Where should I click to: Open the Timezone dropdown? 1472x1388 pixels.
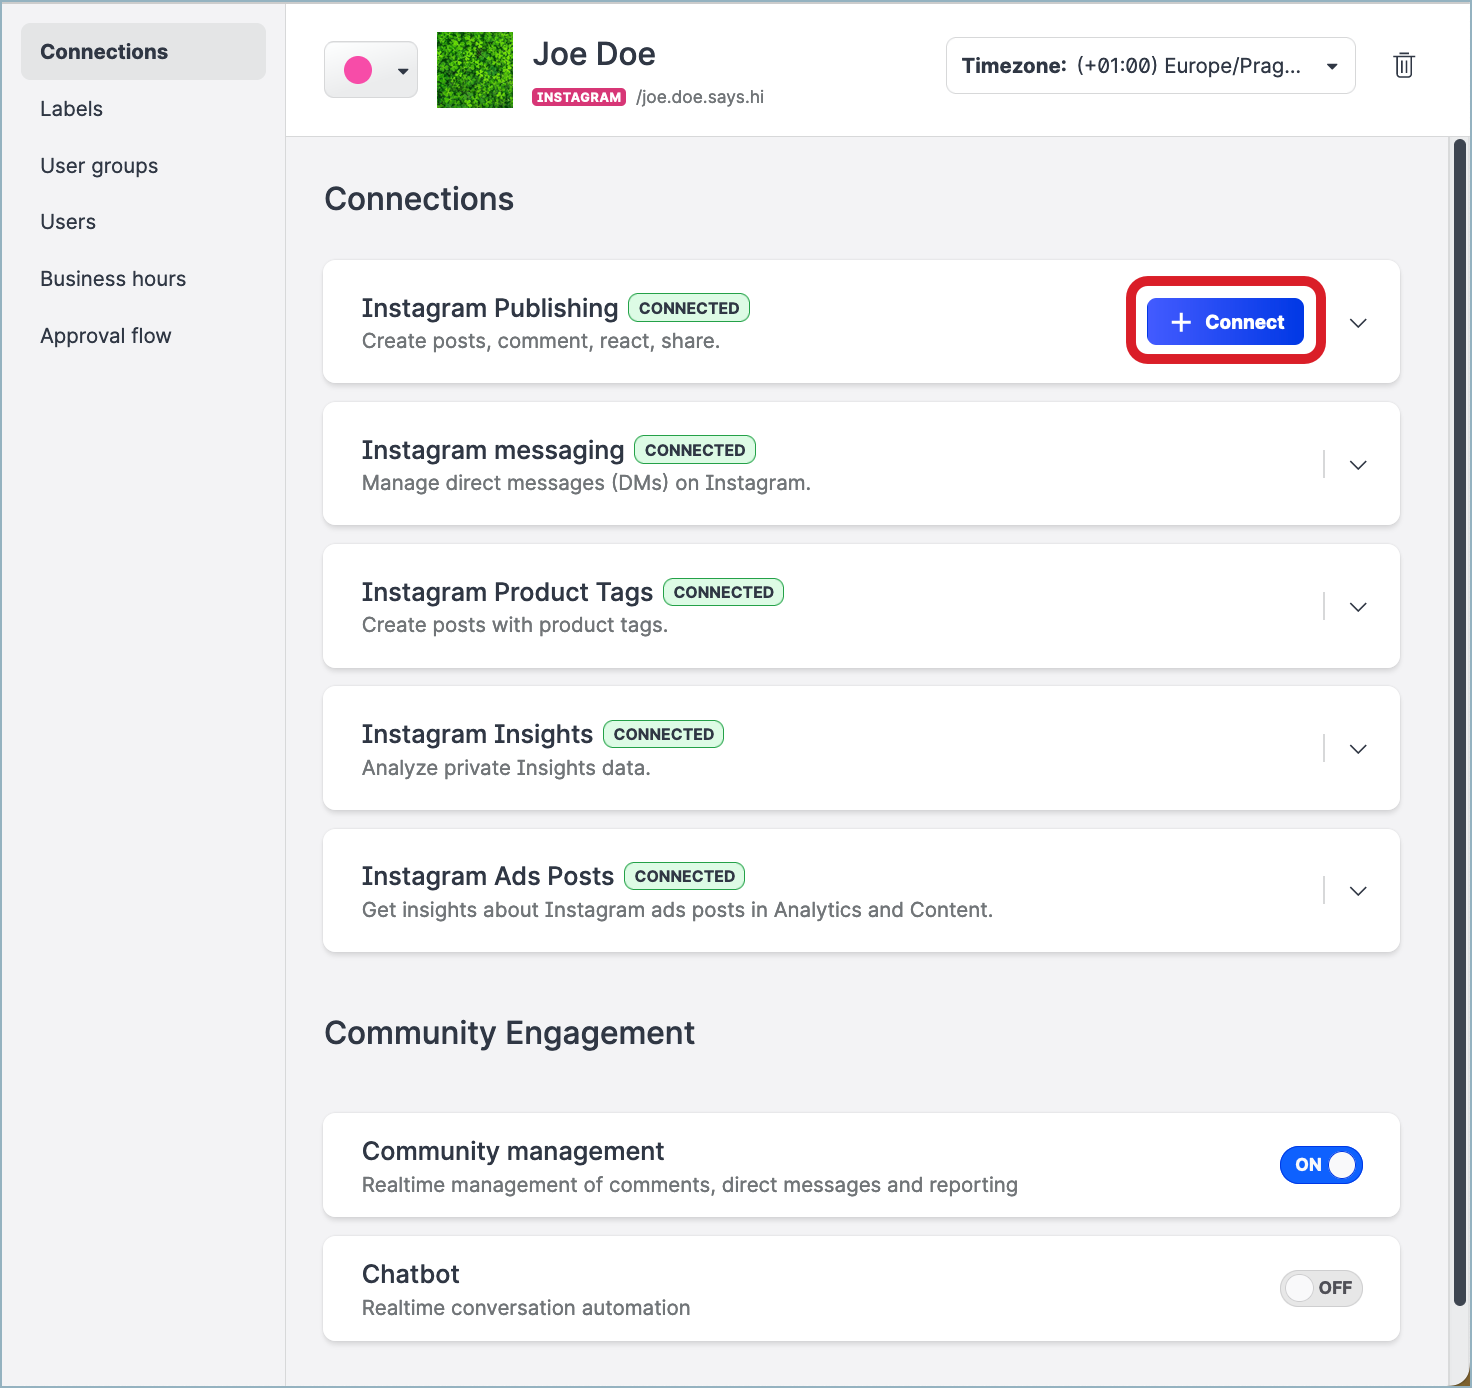pos(1150,66)
